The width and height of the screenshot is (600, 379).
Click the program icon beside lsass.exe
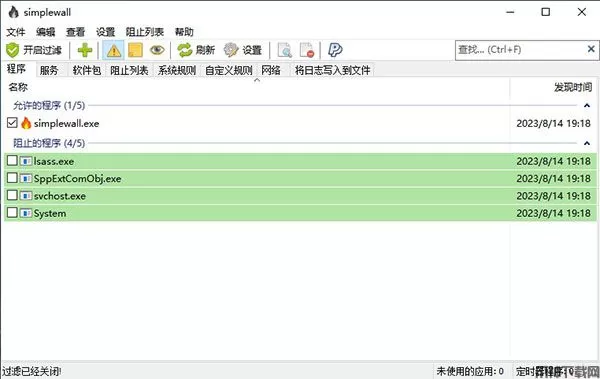26,161
